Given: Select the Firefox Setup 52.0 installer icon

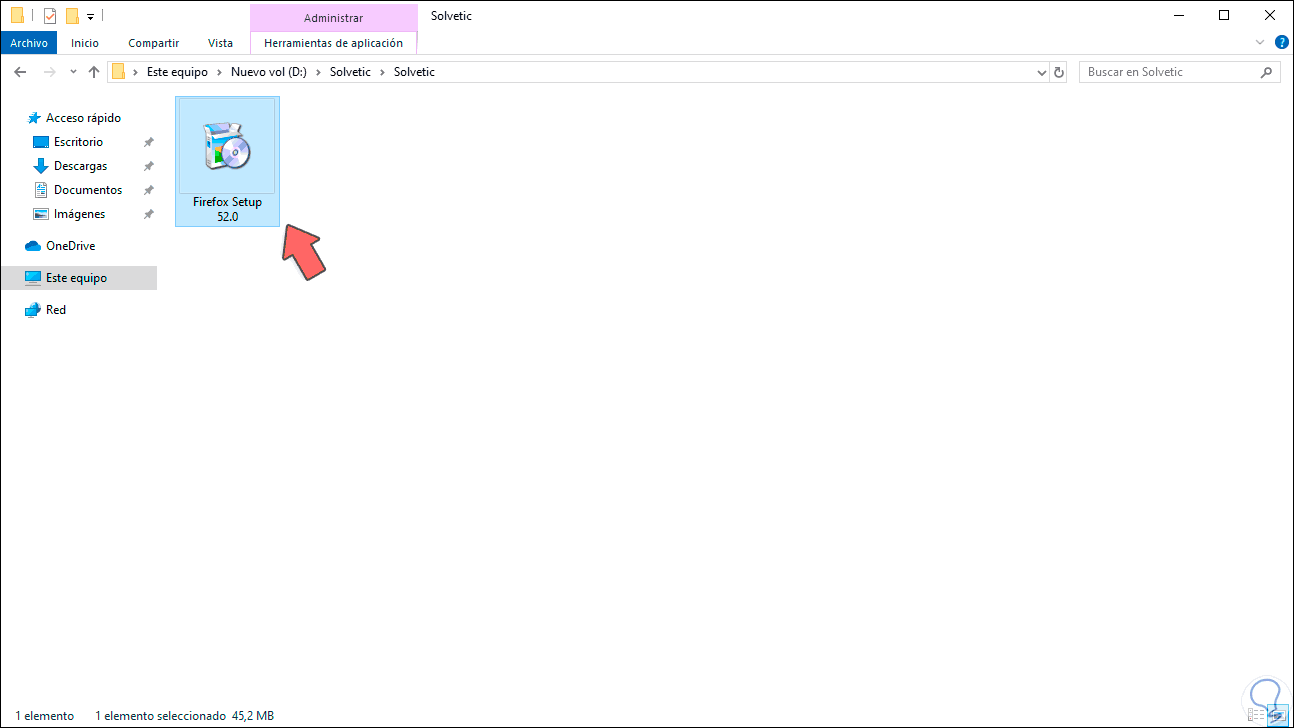Looking at the screenshot, I should pos(227,146).
